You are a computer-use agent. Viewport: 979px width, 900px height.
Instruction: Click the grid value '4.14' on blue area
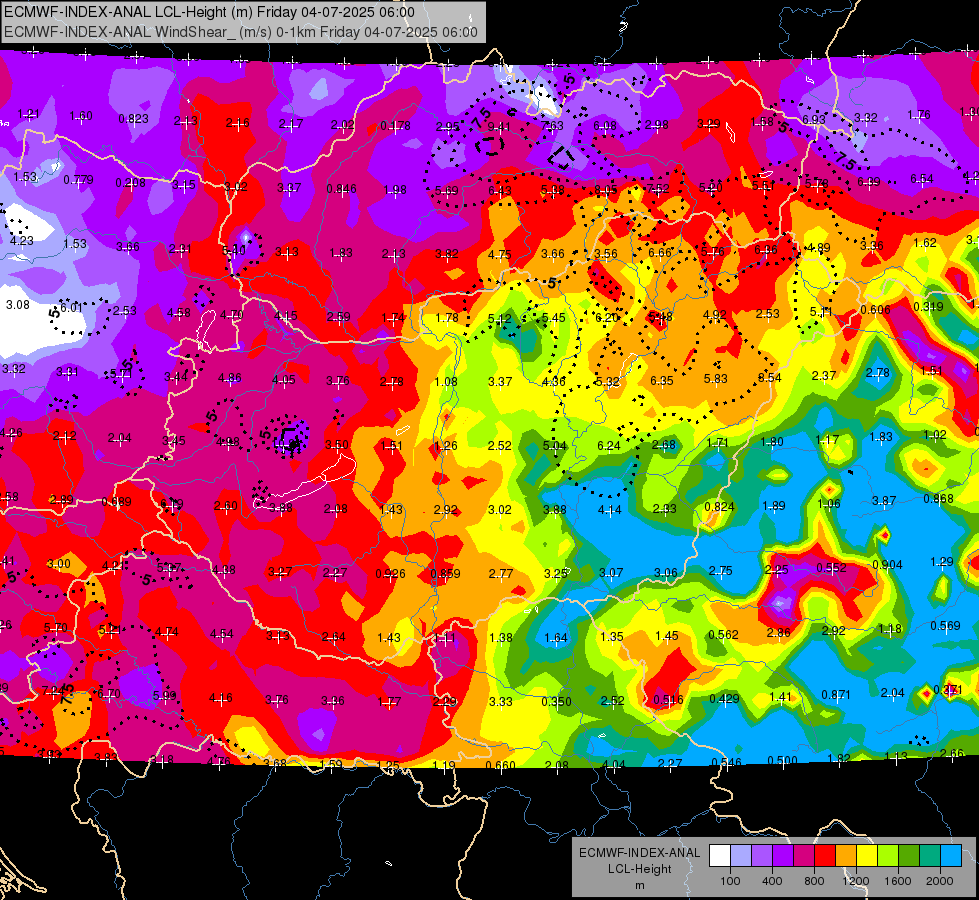coord(609,510)
